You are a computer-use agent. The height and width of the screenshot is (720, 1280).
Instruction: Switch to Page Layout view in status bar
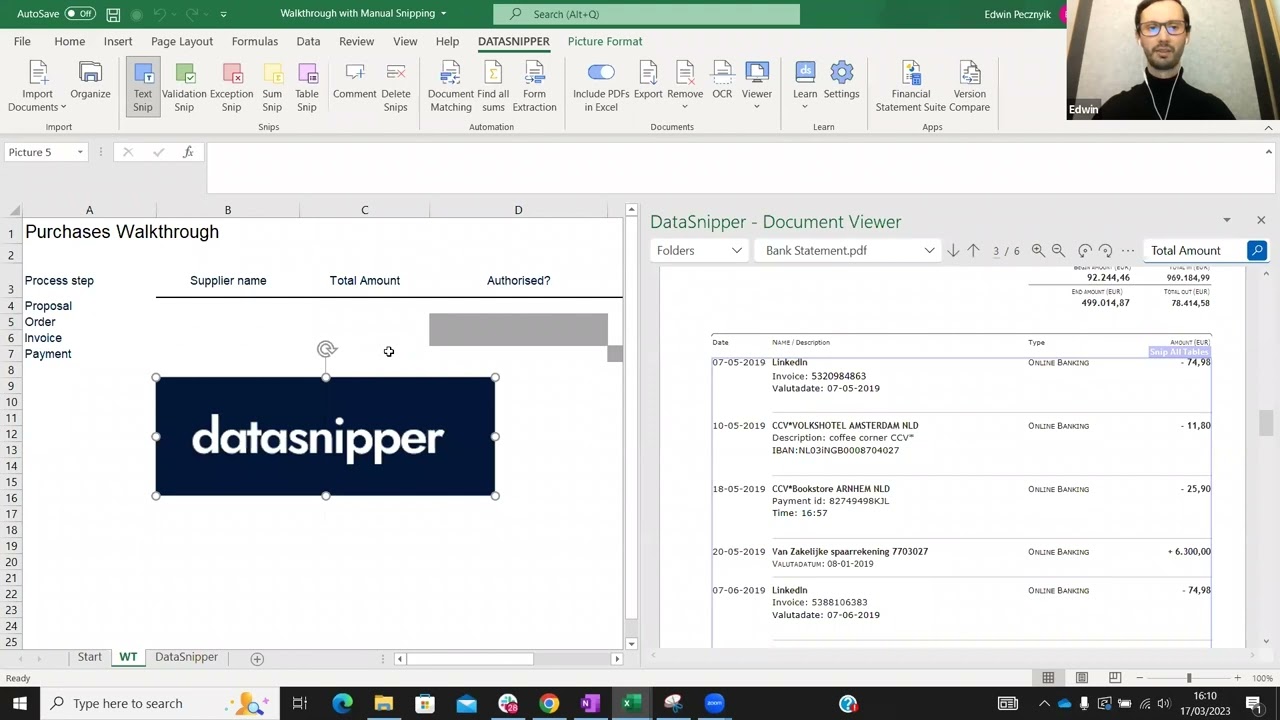click(x=1082, y=678)
